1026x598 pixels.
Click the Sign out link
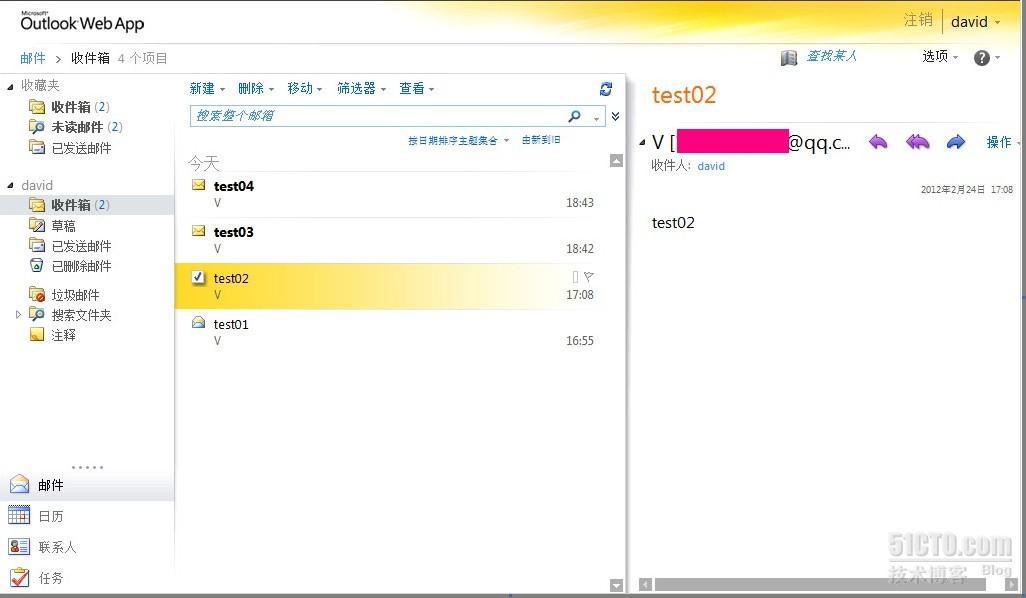pos(918,20)
